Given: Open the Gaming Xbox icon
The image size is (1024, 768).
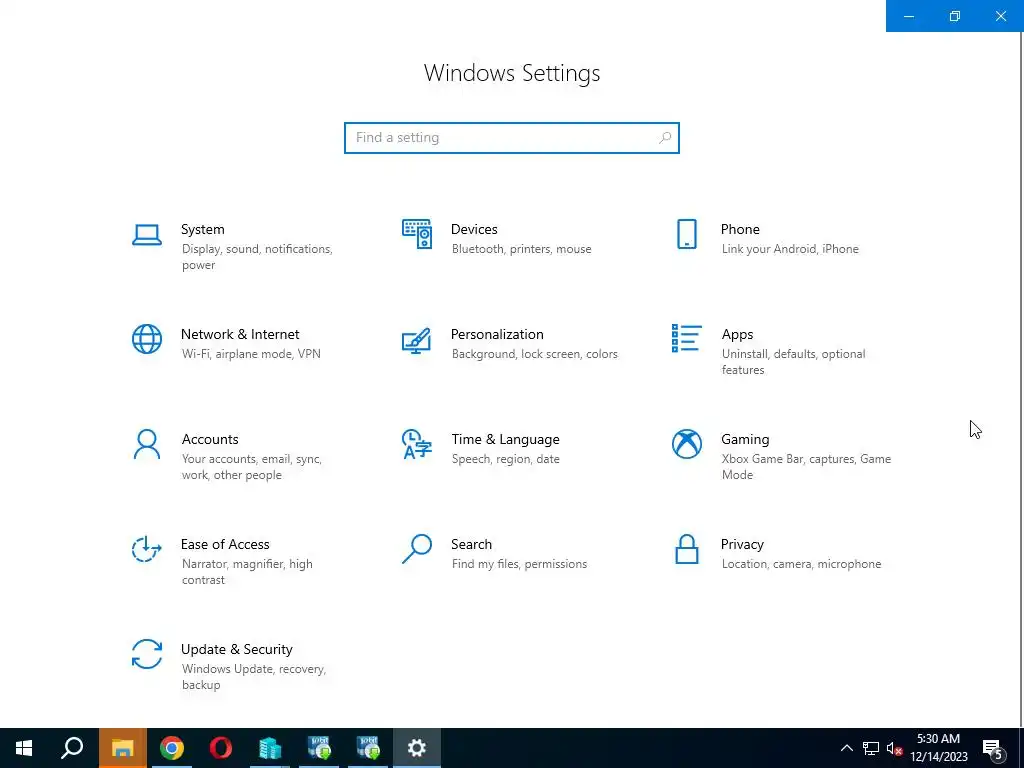Looking at the screenshot, I should click(686, 444).
